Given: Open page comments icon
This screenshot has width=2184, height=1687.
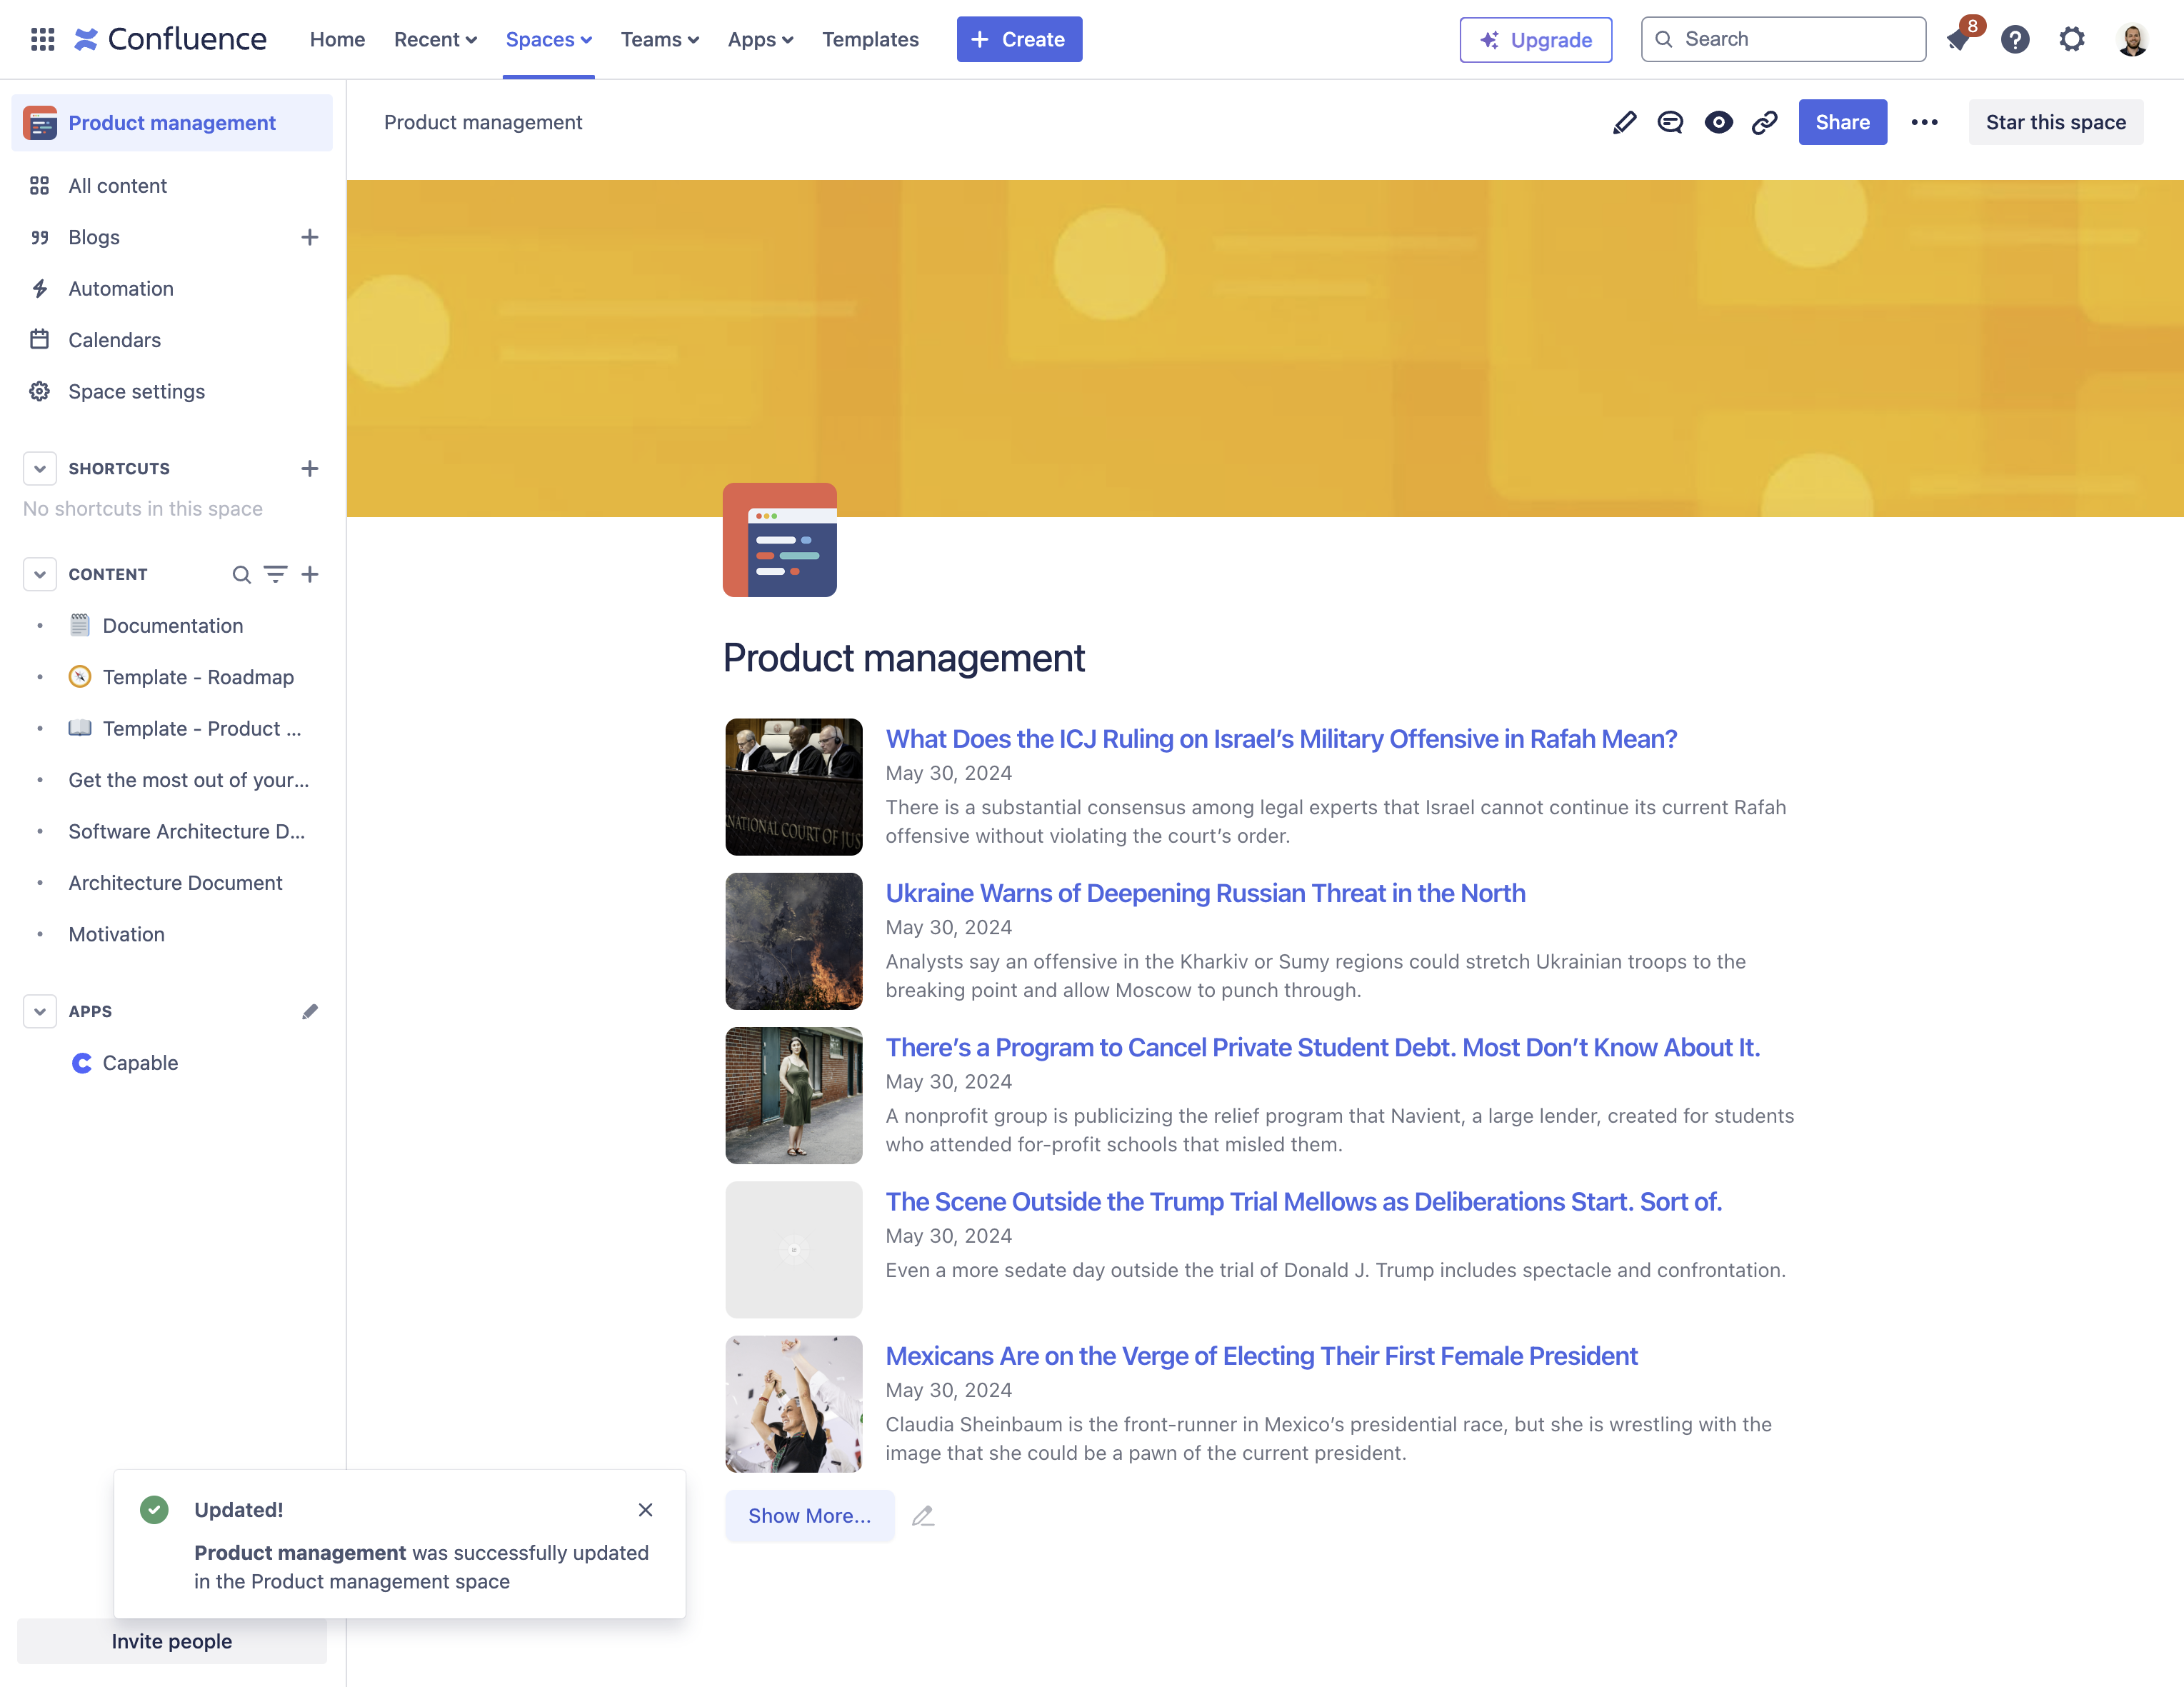Looking at the screenshot, I should tap(1670, 122).
